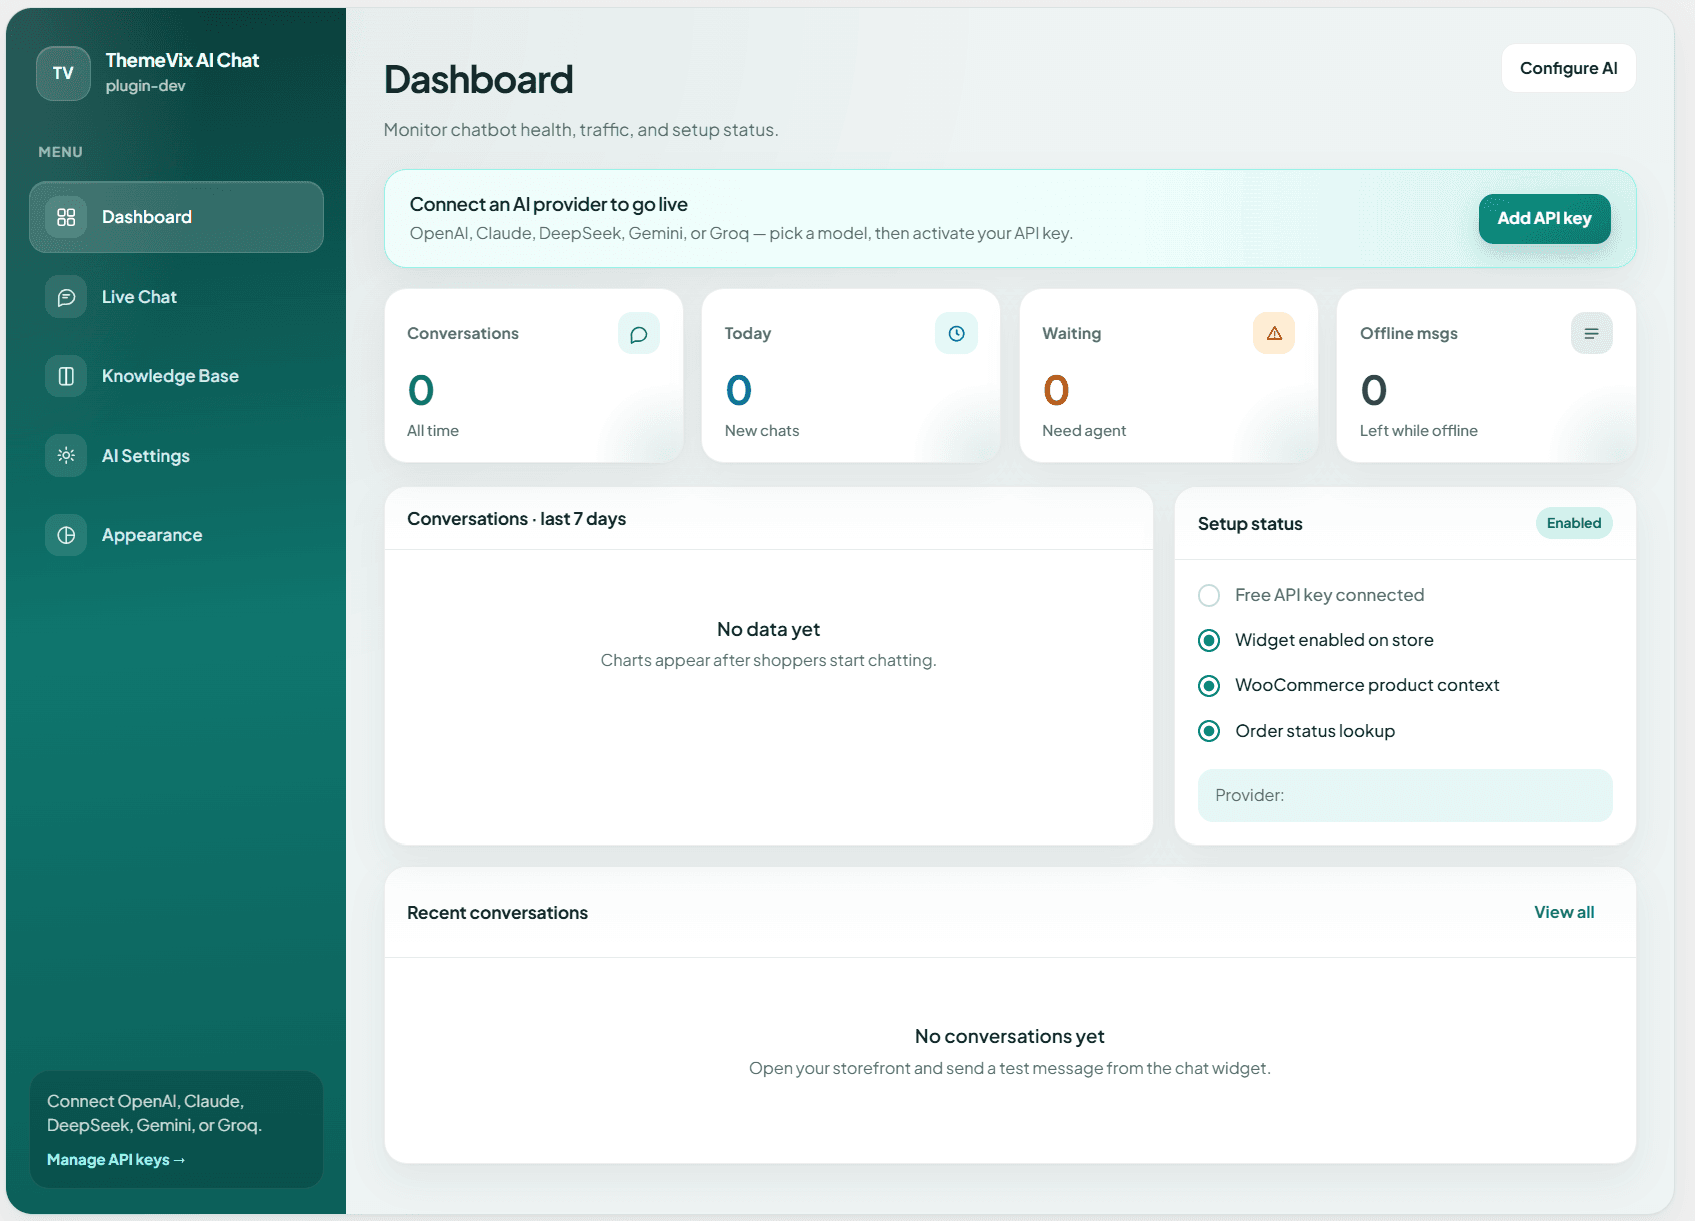Toggle the WooCommerce product context radio

1209,686
